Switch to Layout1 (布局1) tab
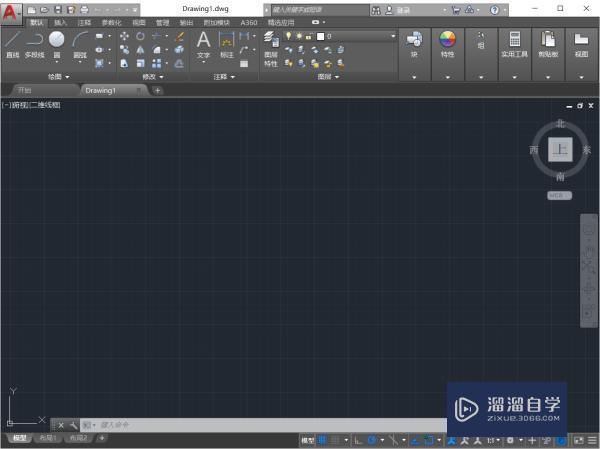The width and height of the screenshot is (600, 449). (48, 438)
